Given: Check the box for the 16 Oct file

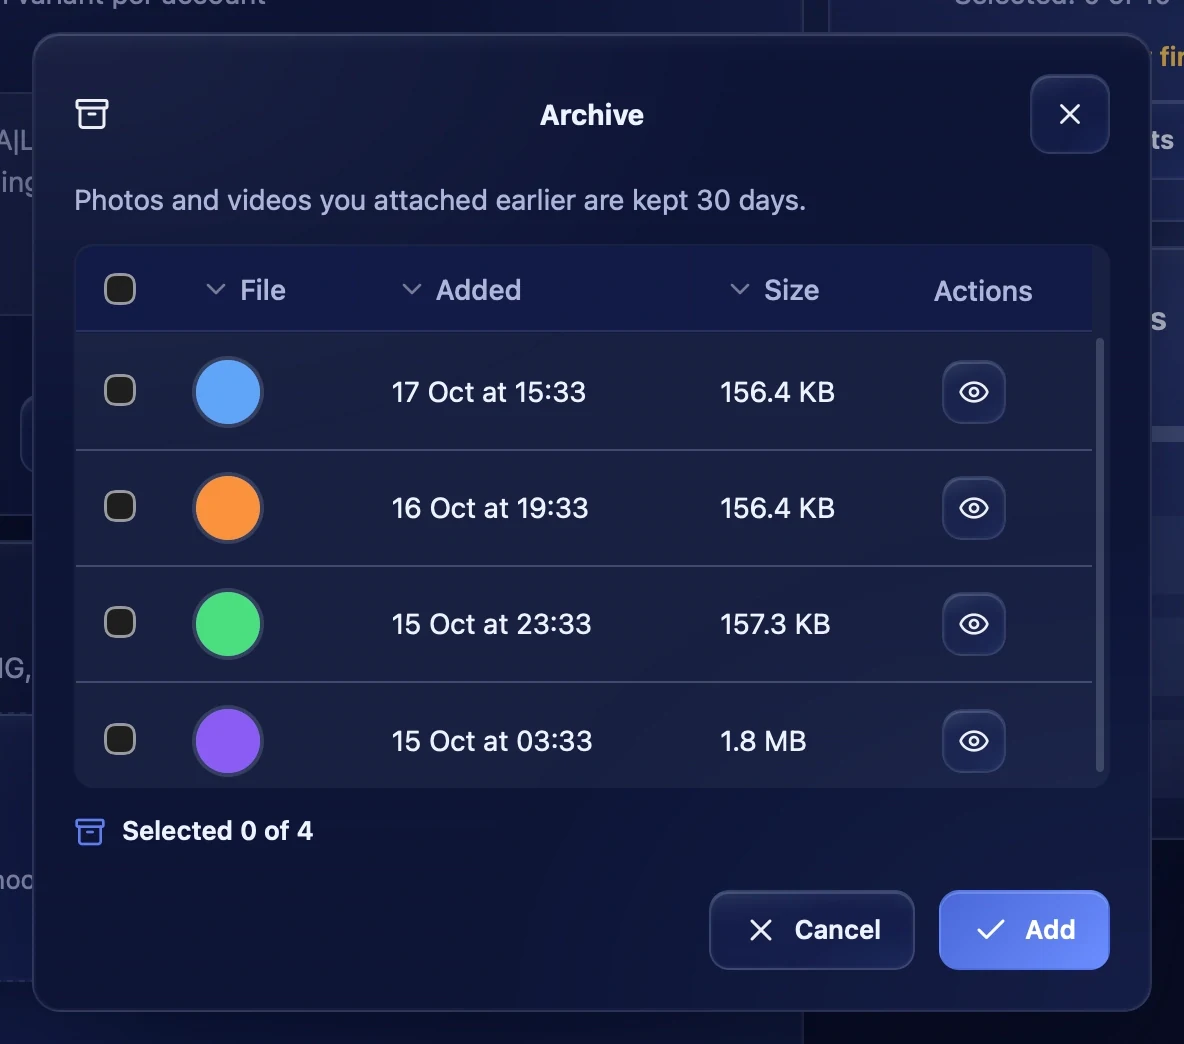Looking at the screenshot, I should point(120,507).
